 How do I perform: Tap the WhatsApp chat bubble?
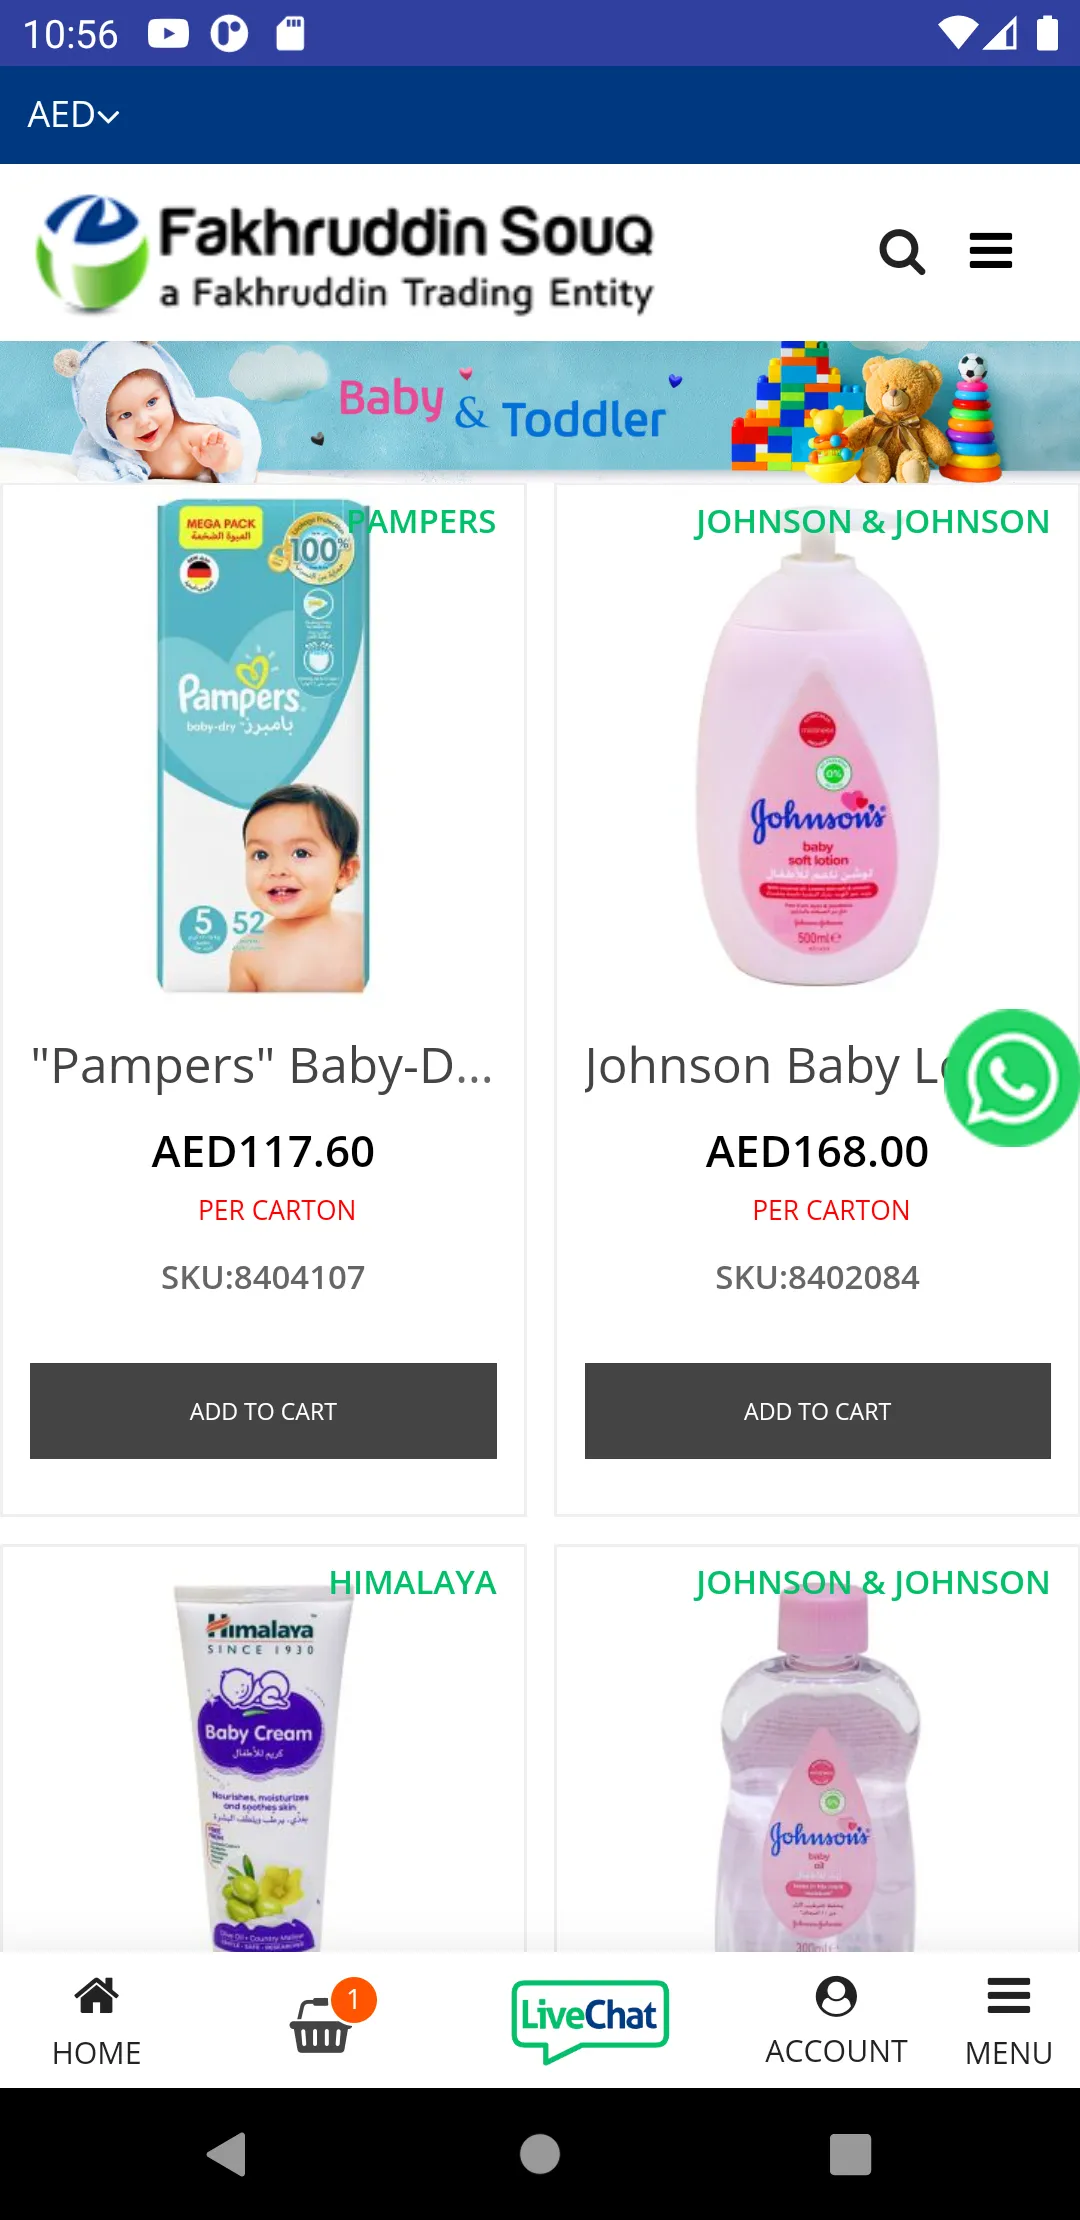coord(1012,1078)
